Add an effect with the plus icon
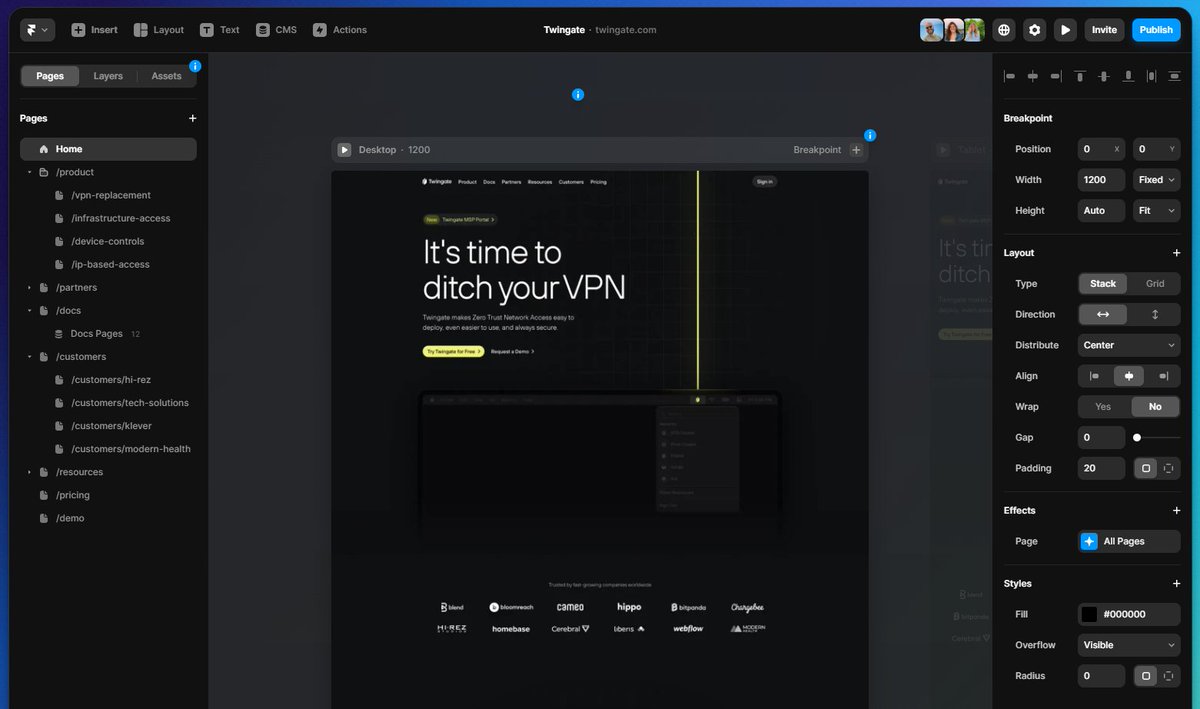This screenshot has width=1200, height=709. (x=1176, y=510)
